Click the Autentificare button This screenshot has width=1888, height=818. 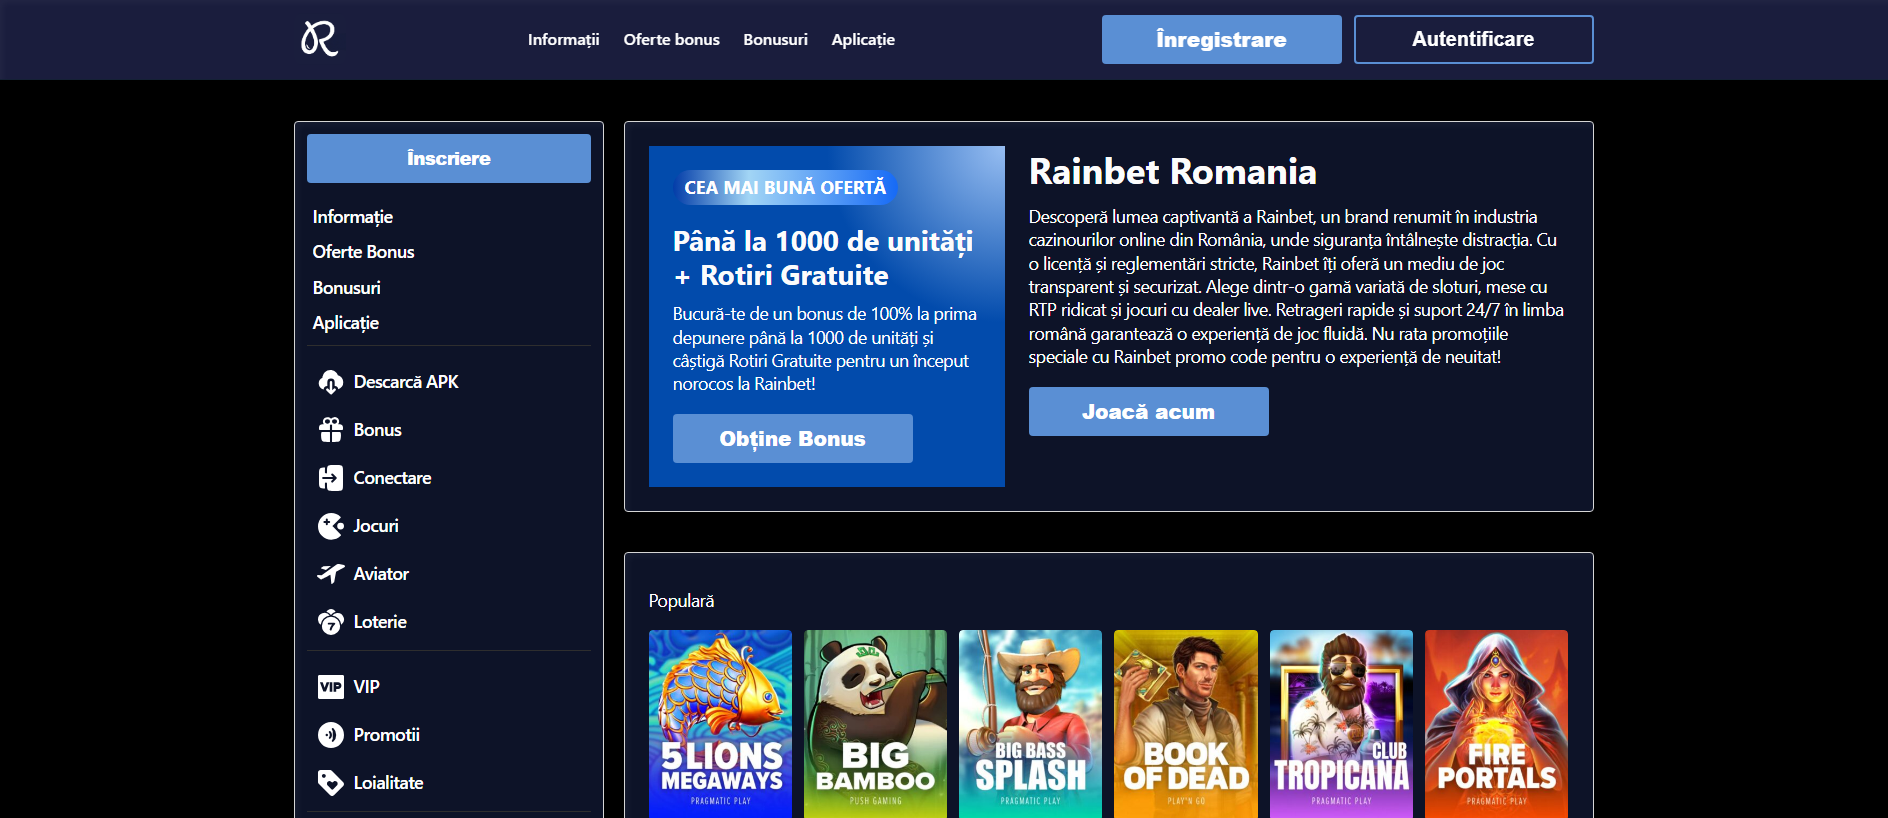click(1474, 39)
